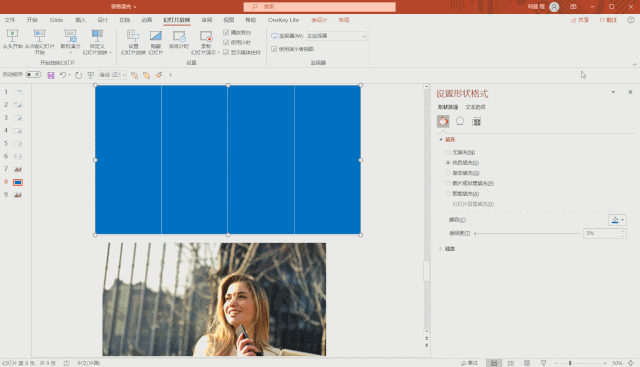Select the Size & Properties icon in format pane

tap(476, 121)
